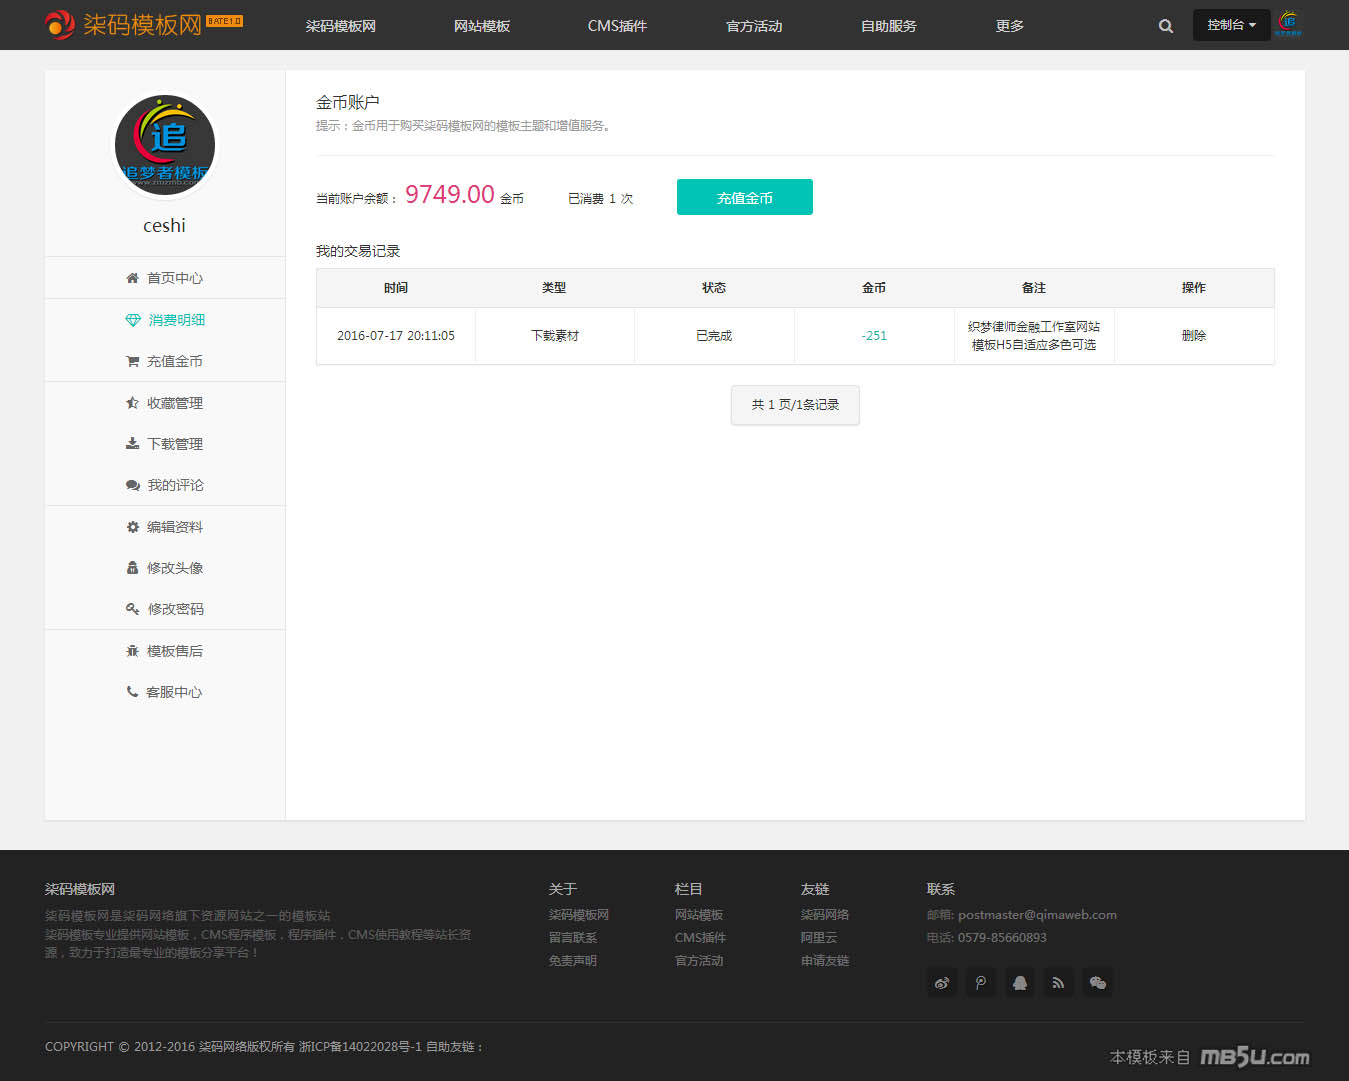1349x1081 pixels.
Task: Click the WeChat icon in footer
Action: [x=1097, y=983]
